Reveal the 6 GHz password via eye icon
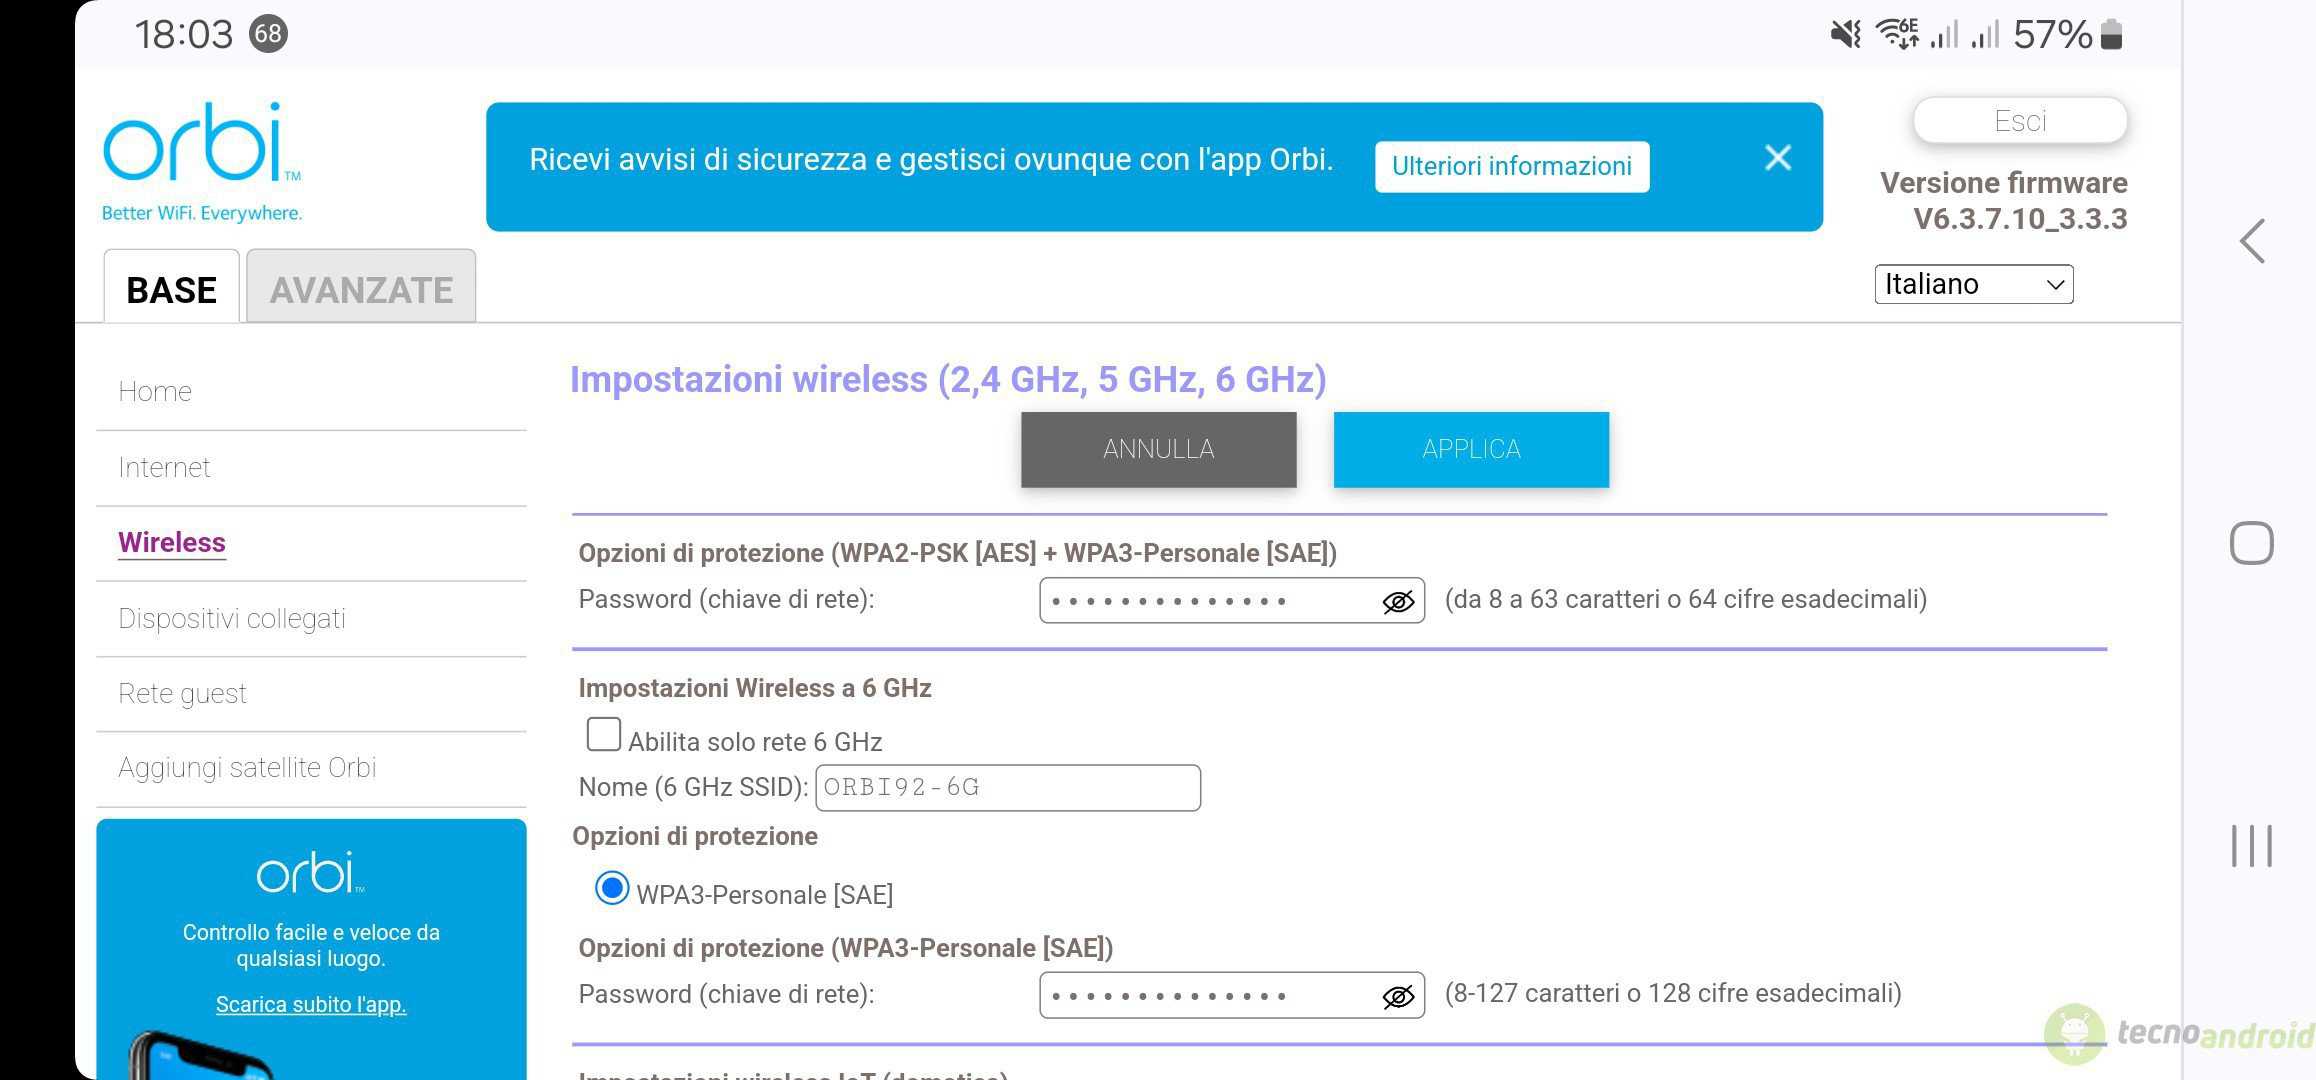 point(1398,996)
